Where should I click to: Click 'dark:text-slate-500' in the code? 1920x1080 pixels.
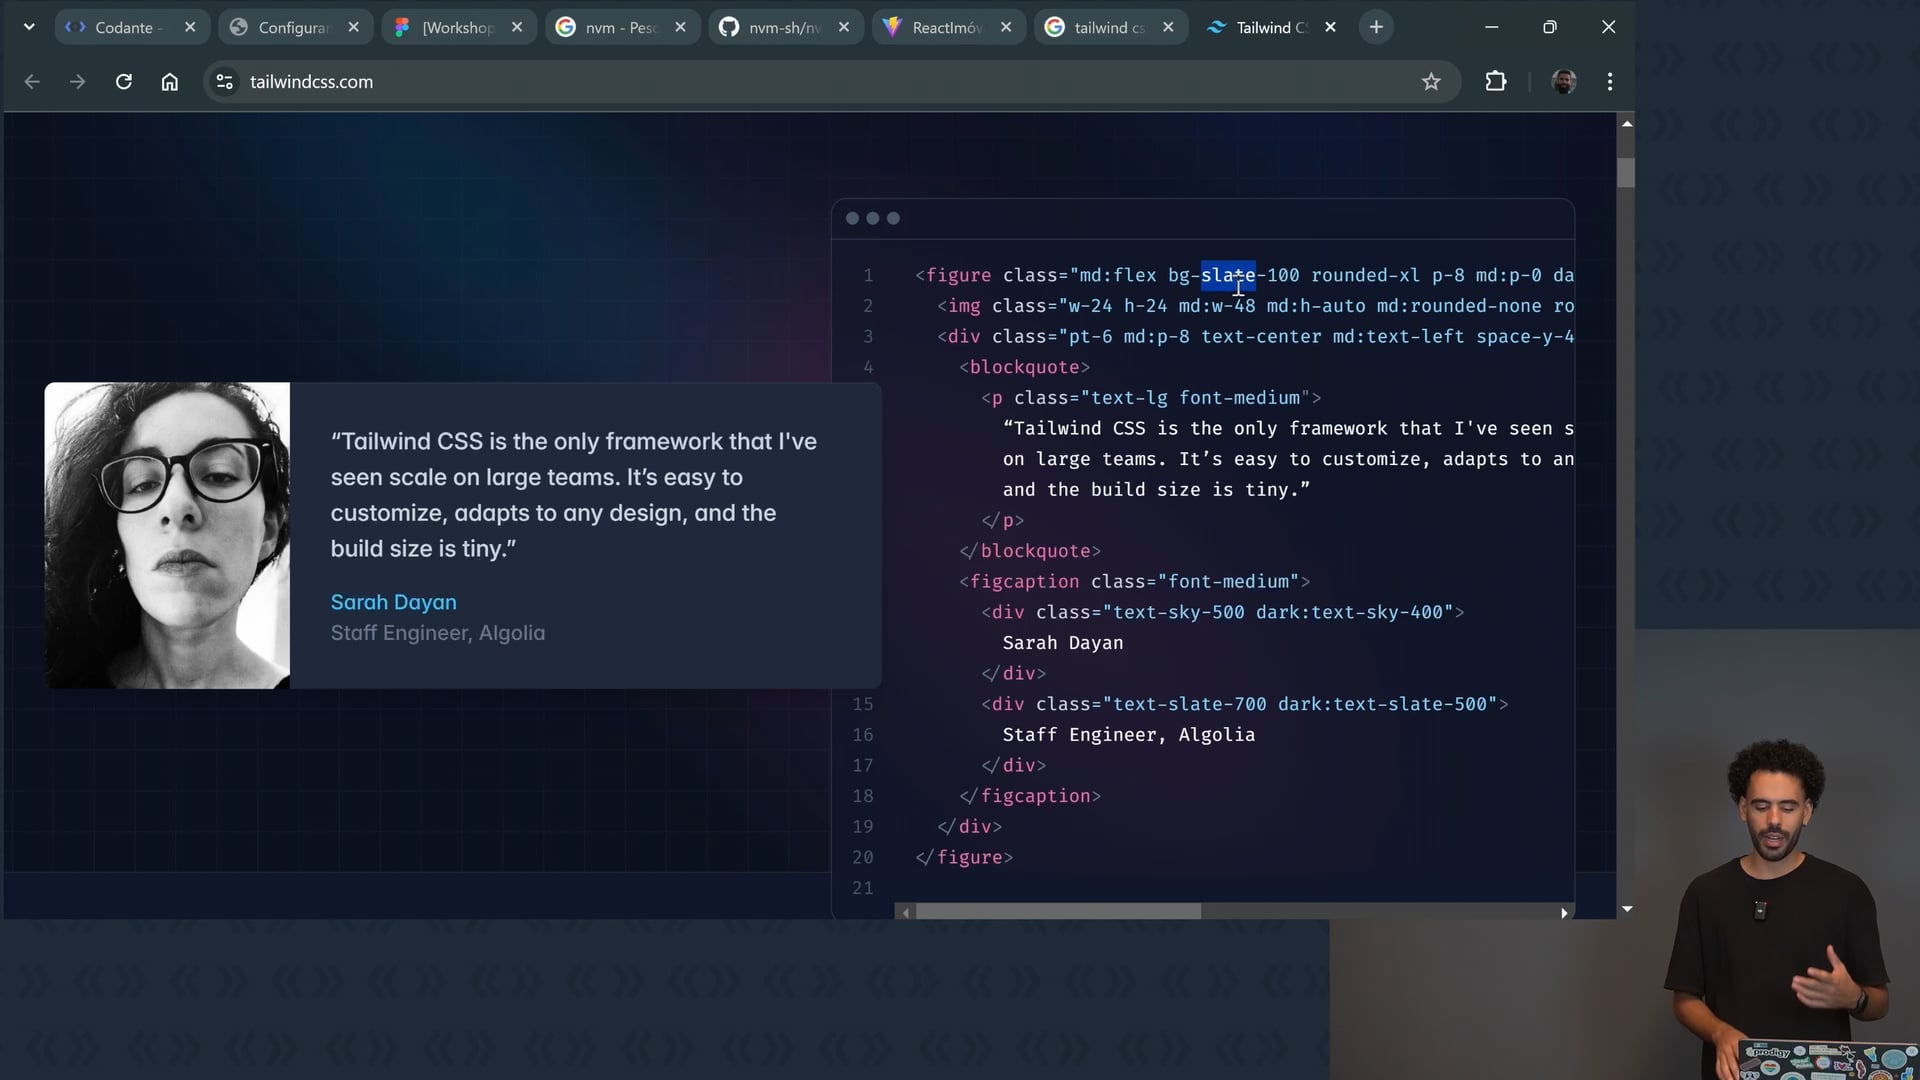(x=1382, y=704)
